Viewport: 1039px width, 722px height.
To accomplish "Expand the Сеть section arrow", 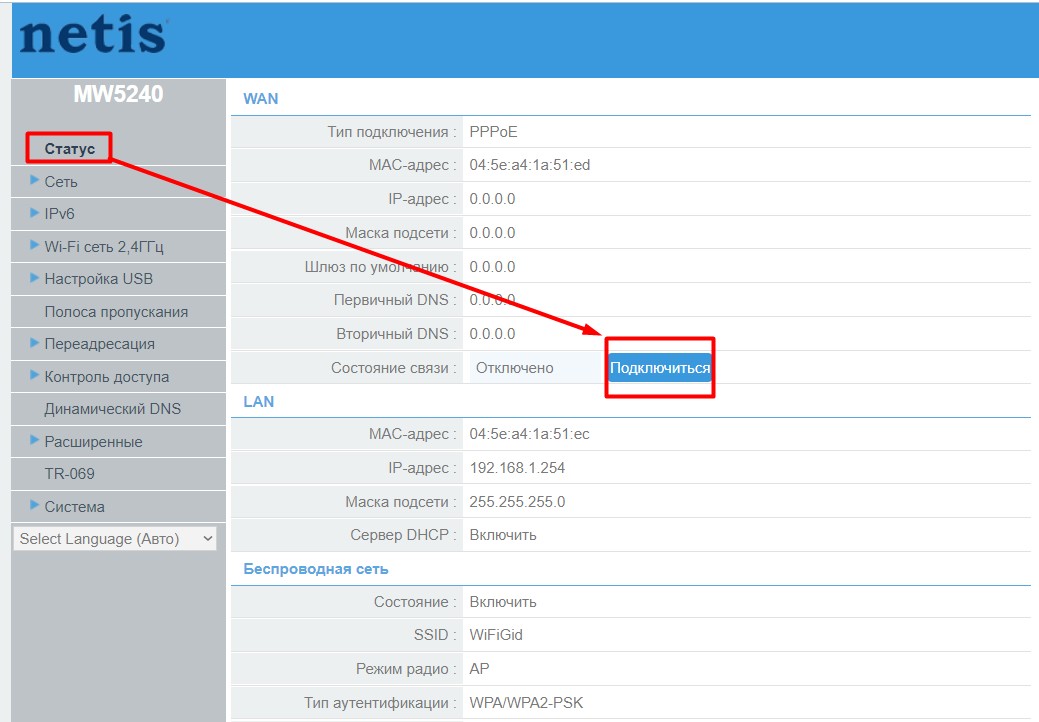I will coord(34,180).
